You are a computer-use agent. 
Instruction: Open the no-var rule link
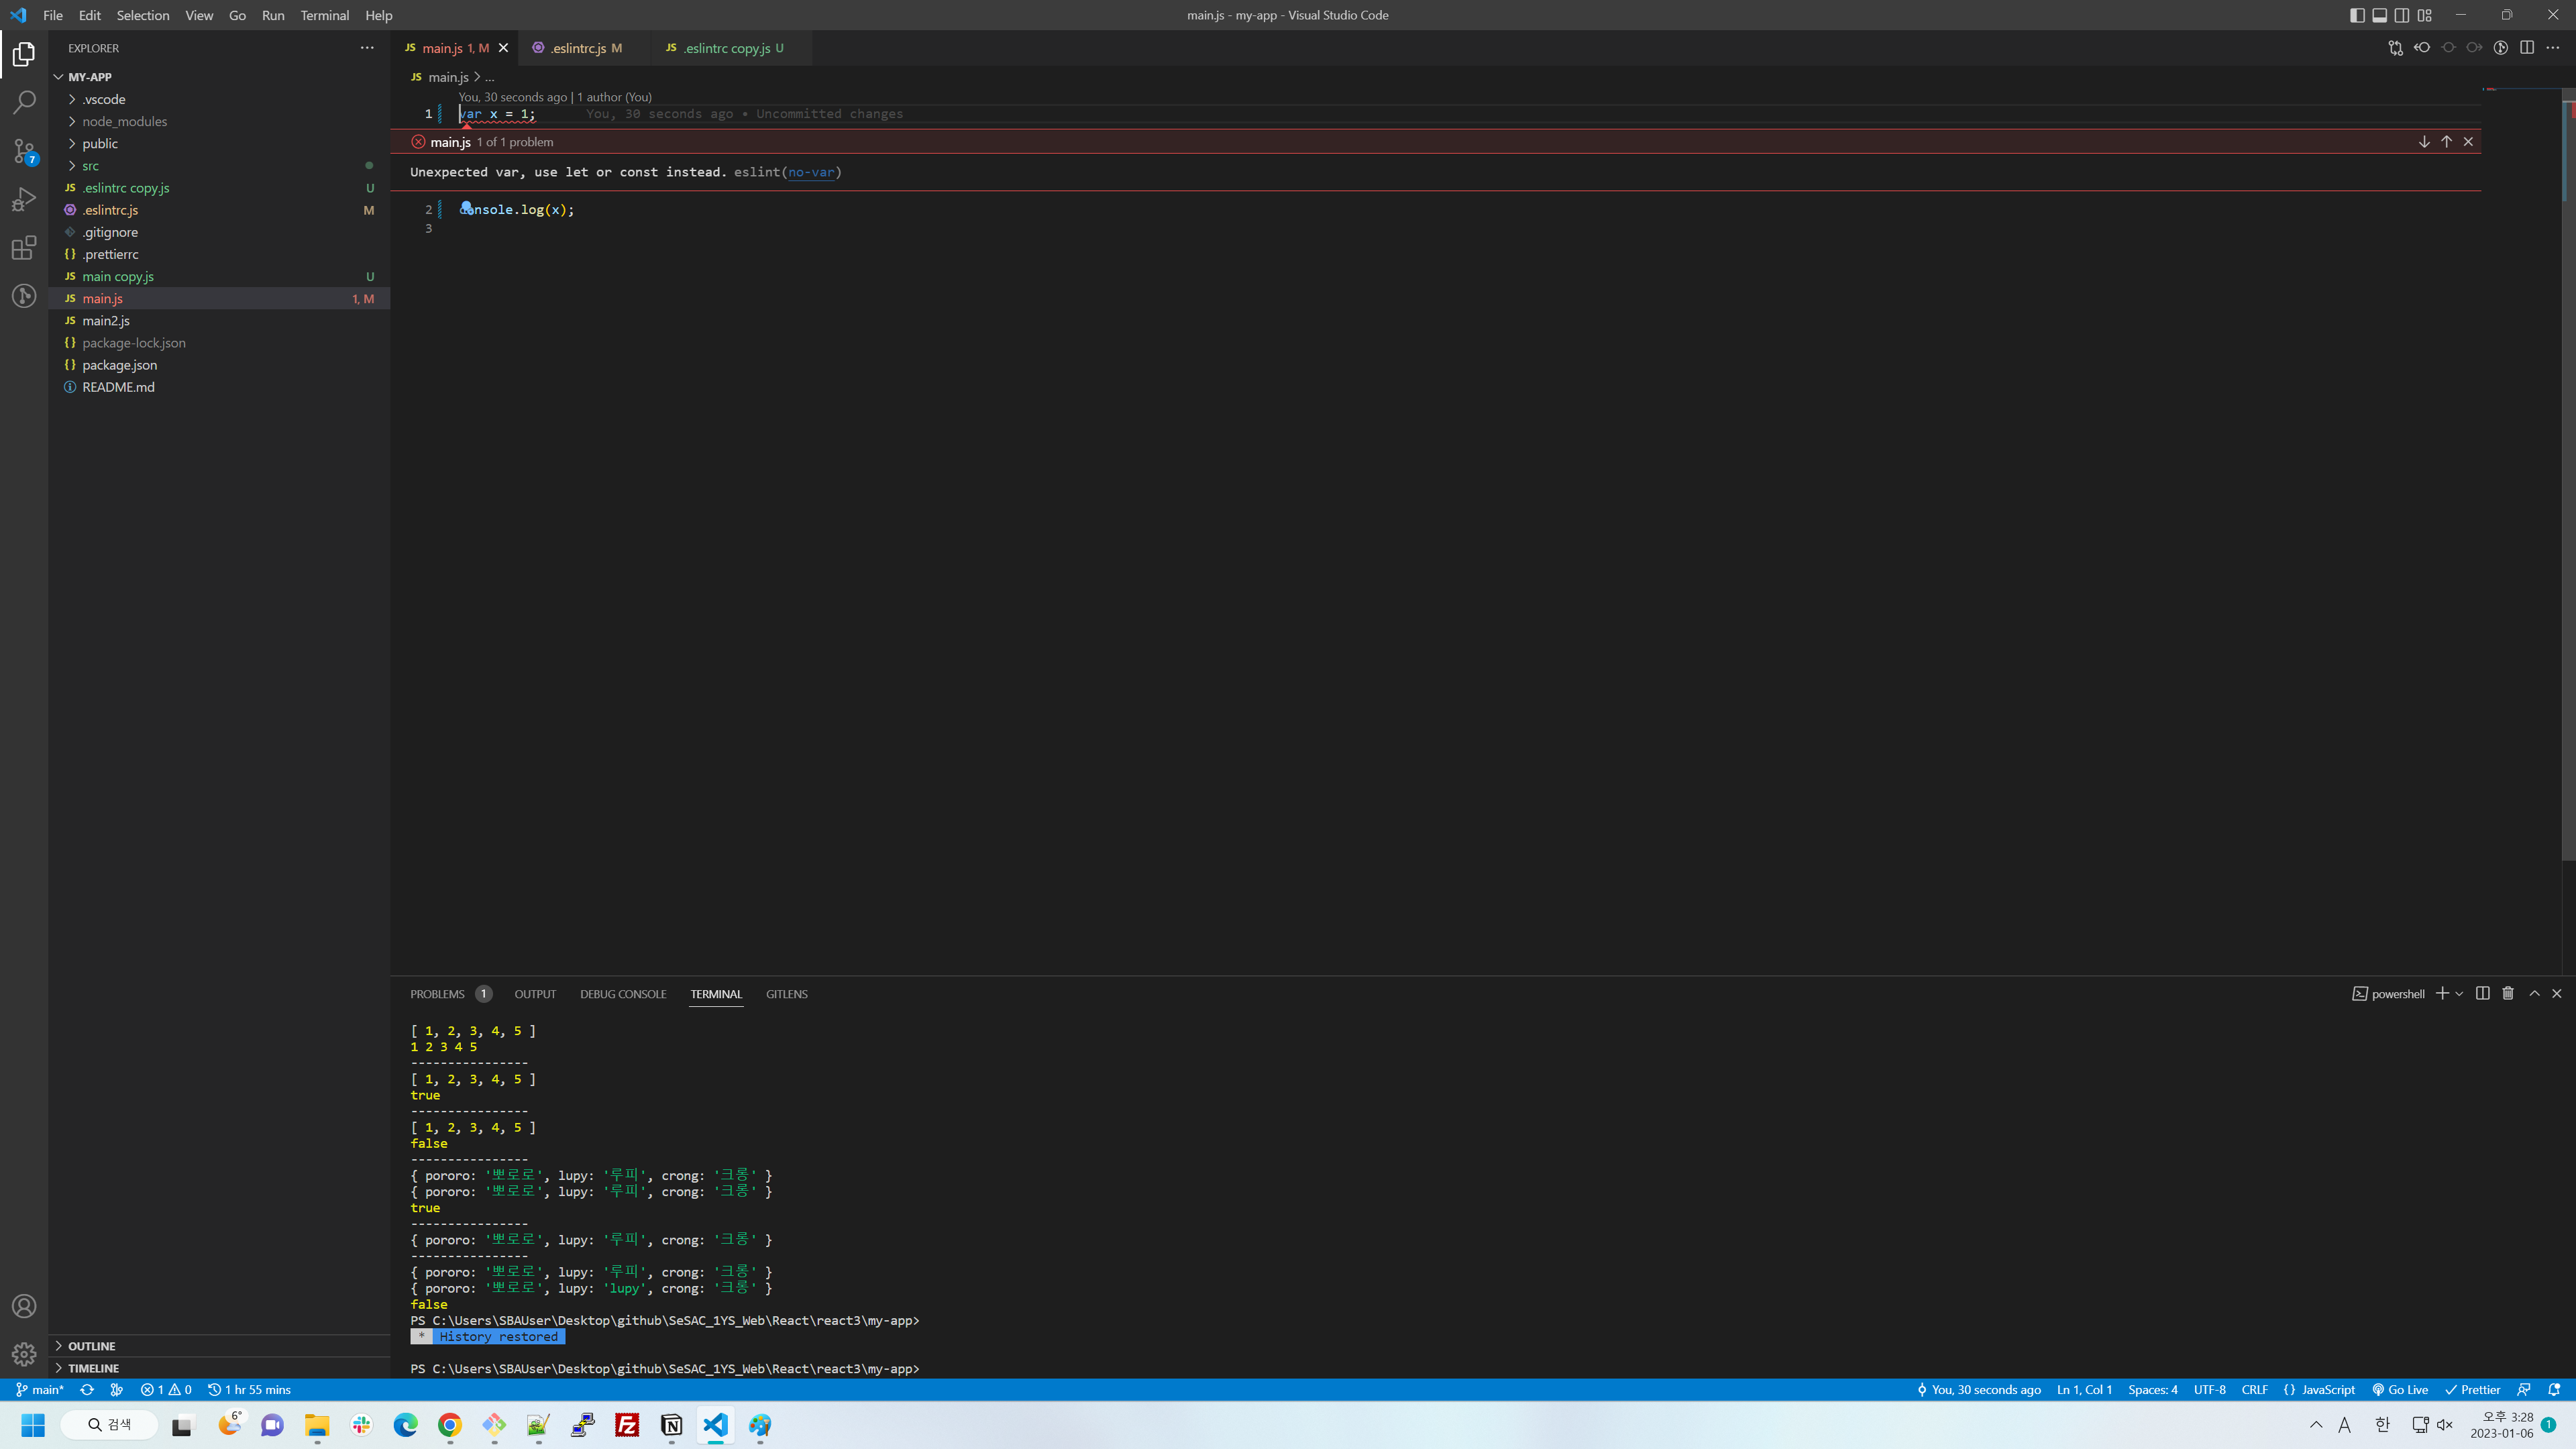coord(810,172)
